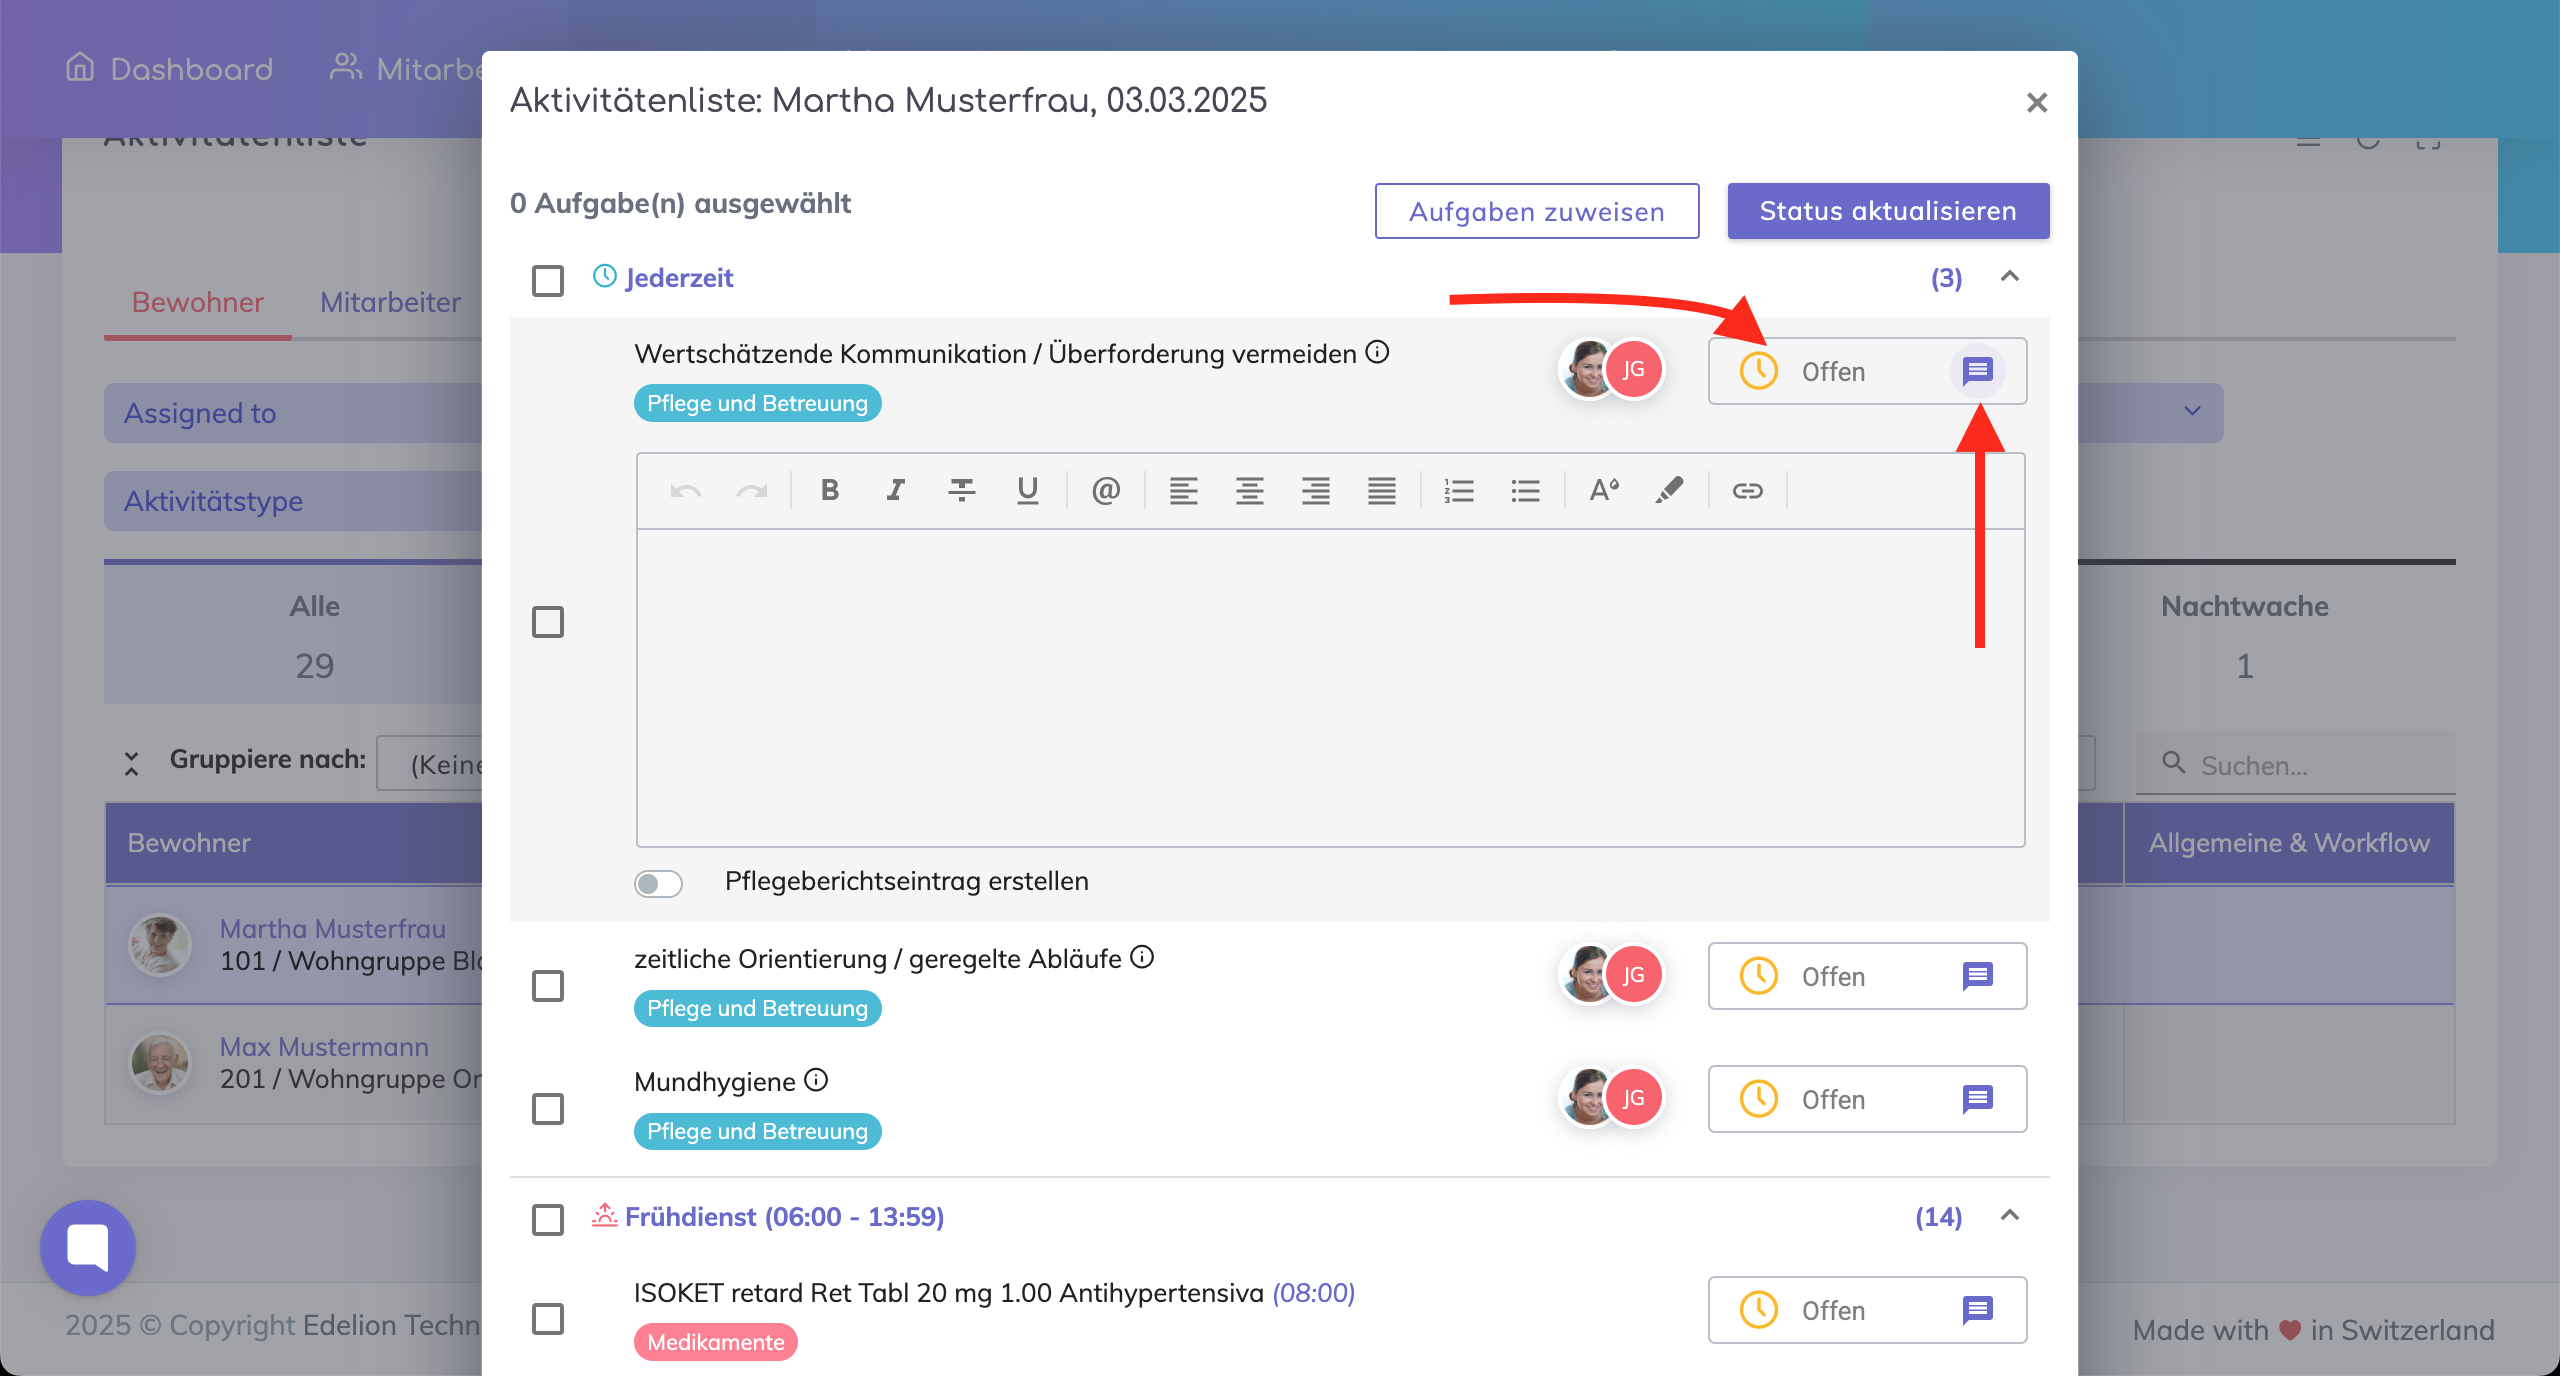2560x1376 pixels.
Task: Insert a hyperlink via link icon
Action: pos(1747,490)
